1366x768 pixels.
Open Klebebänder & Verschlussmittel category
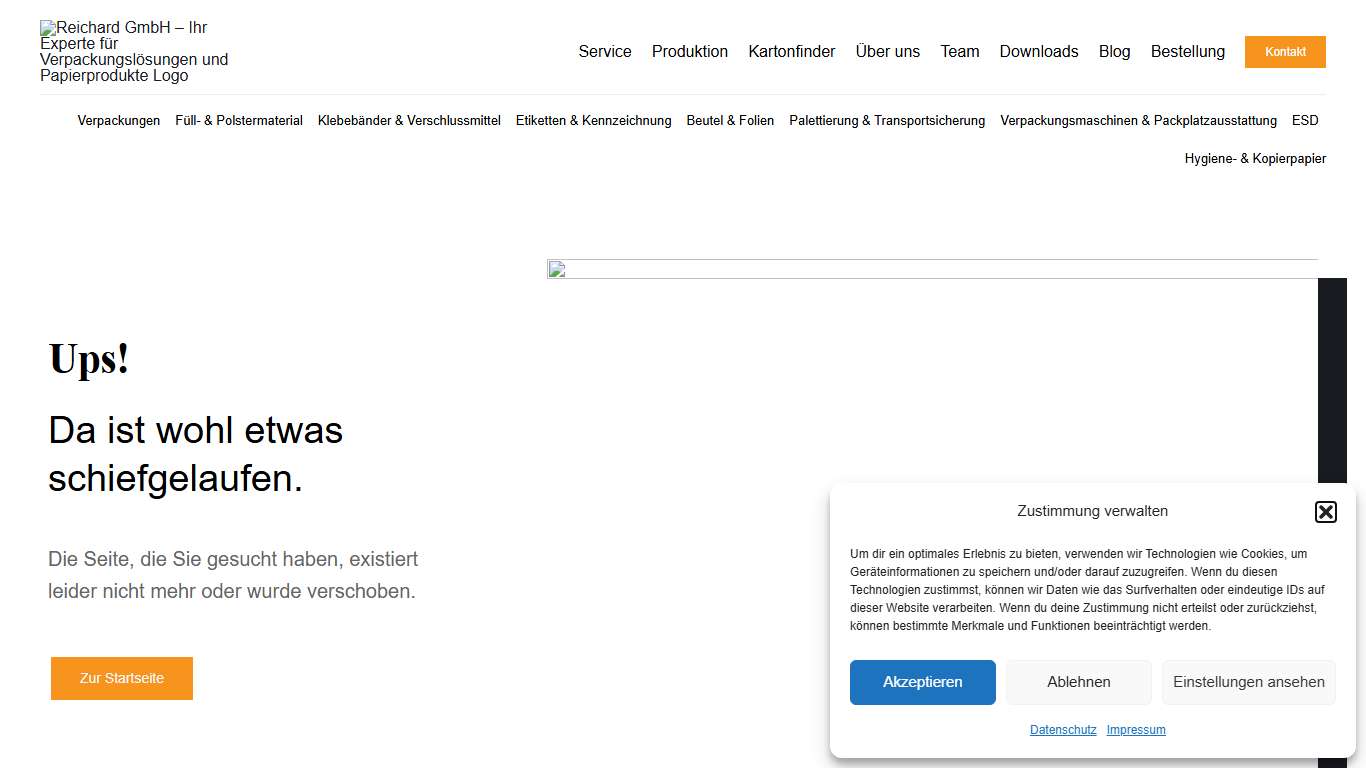pos(409,120)
